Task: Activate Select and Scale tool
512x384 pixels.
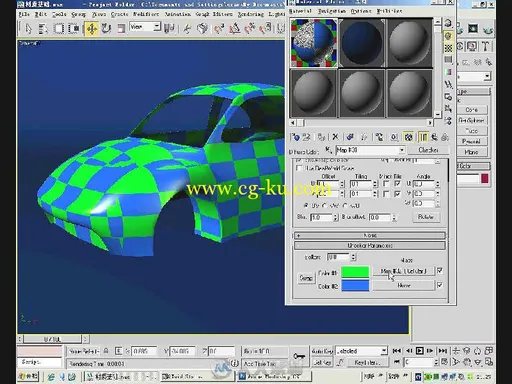Action: [121, 29]
